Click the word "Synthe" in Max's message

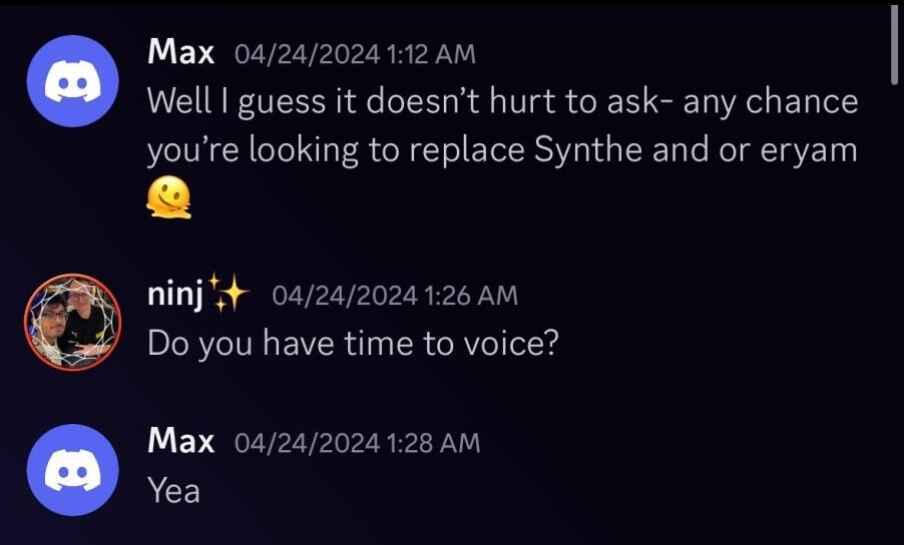(588, 150)
